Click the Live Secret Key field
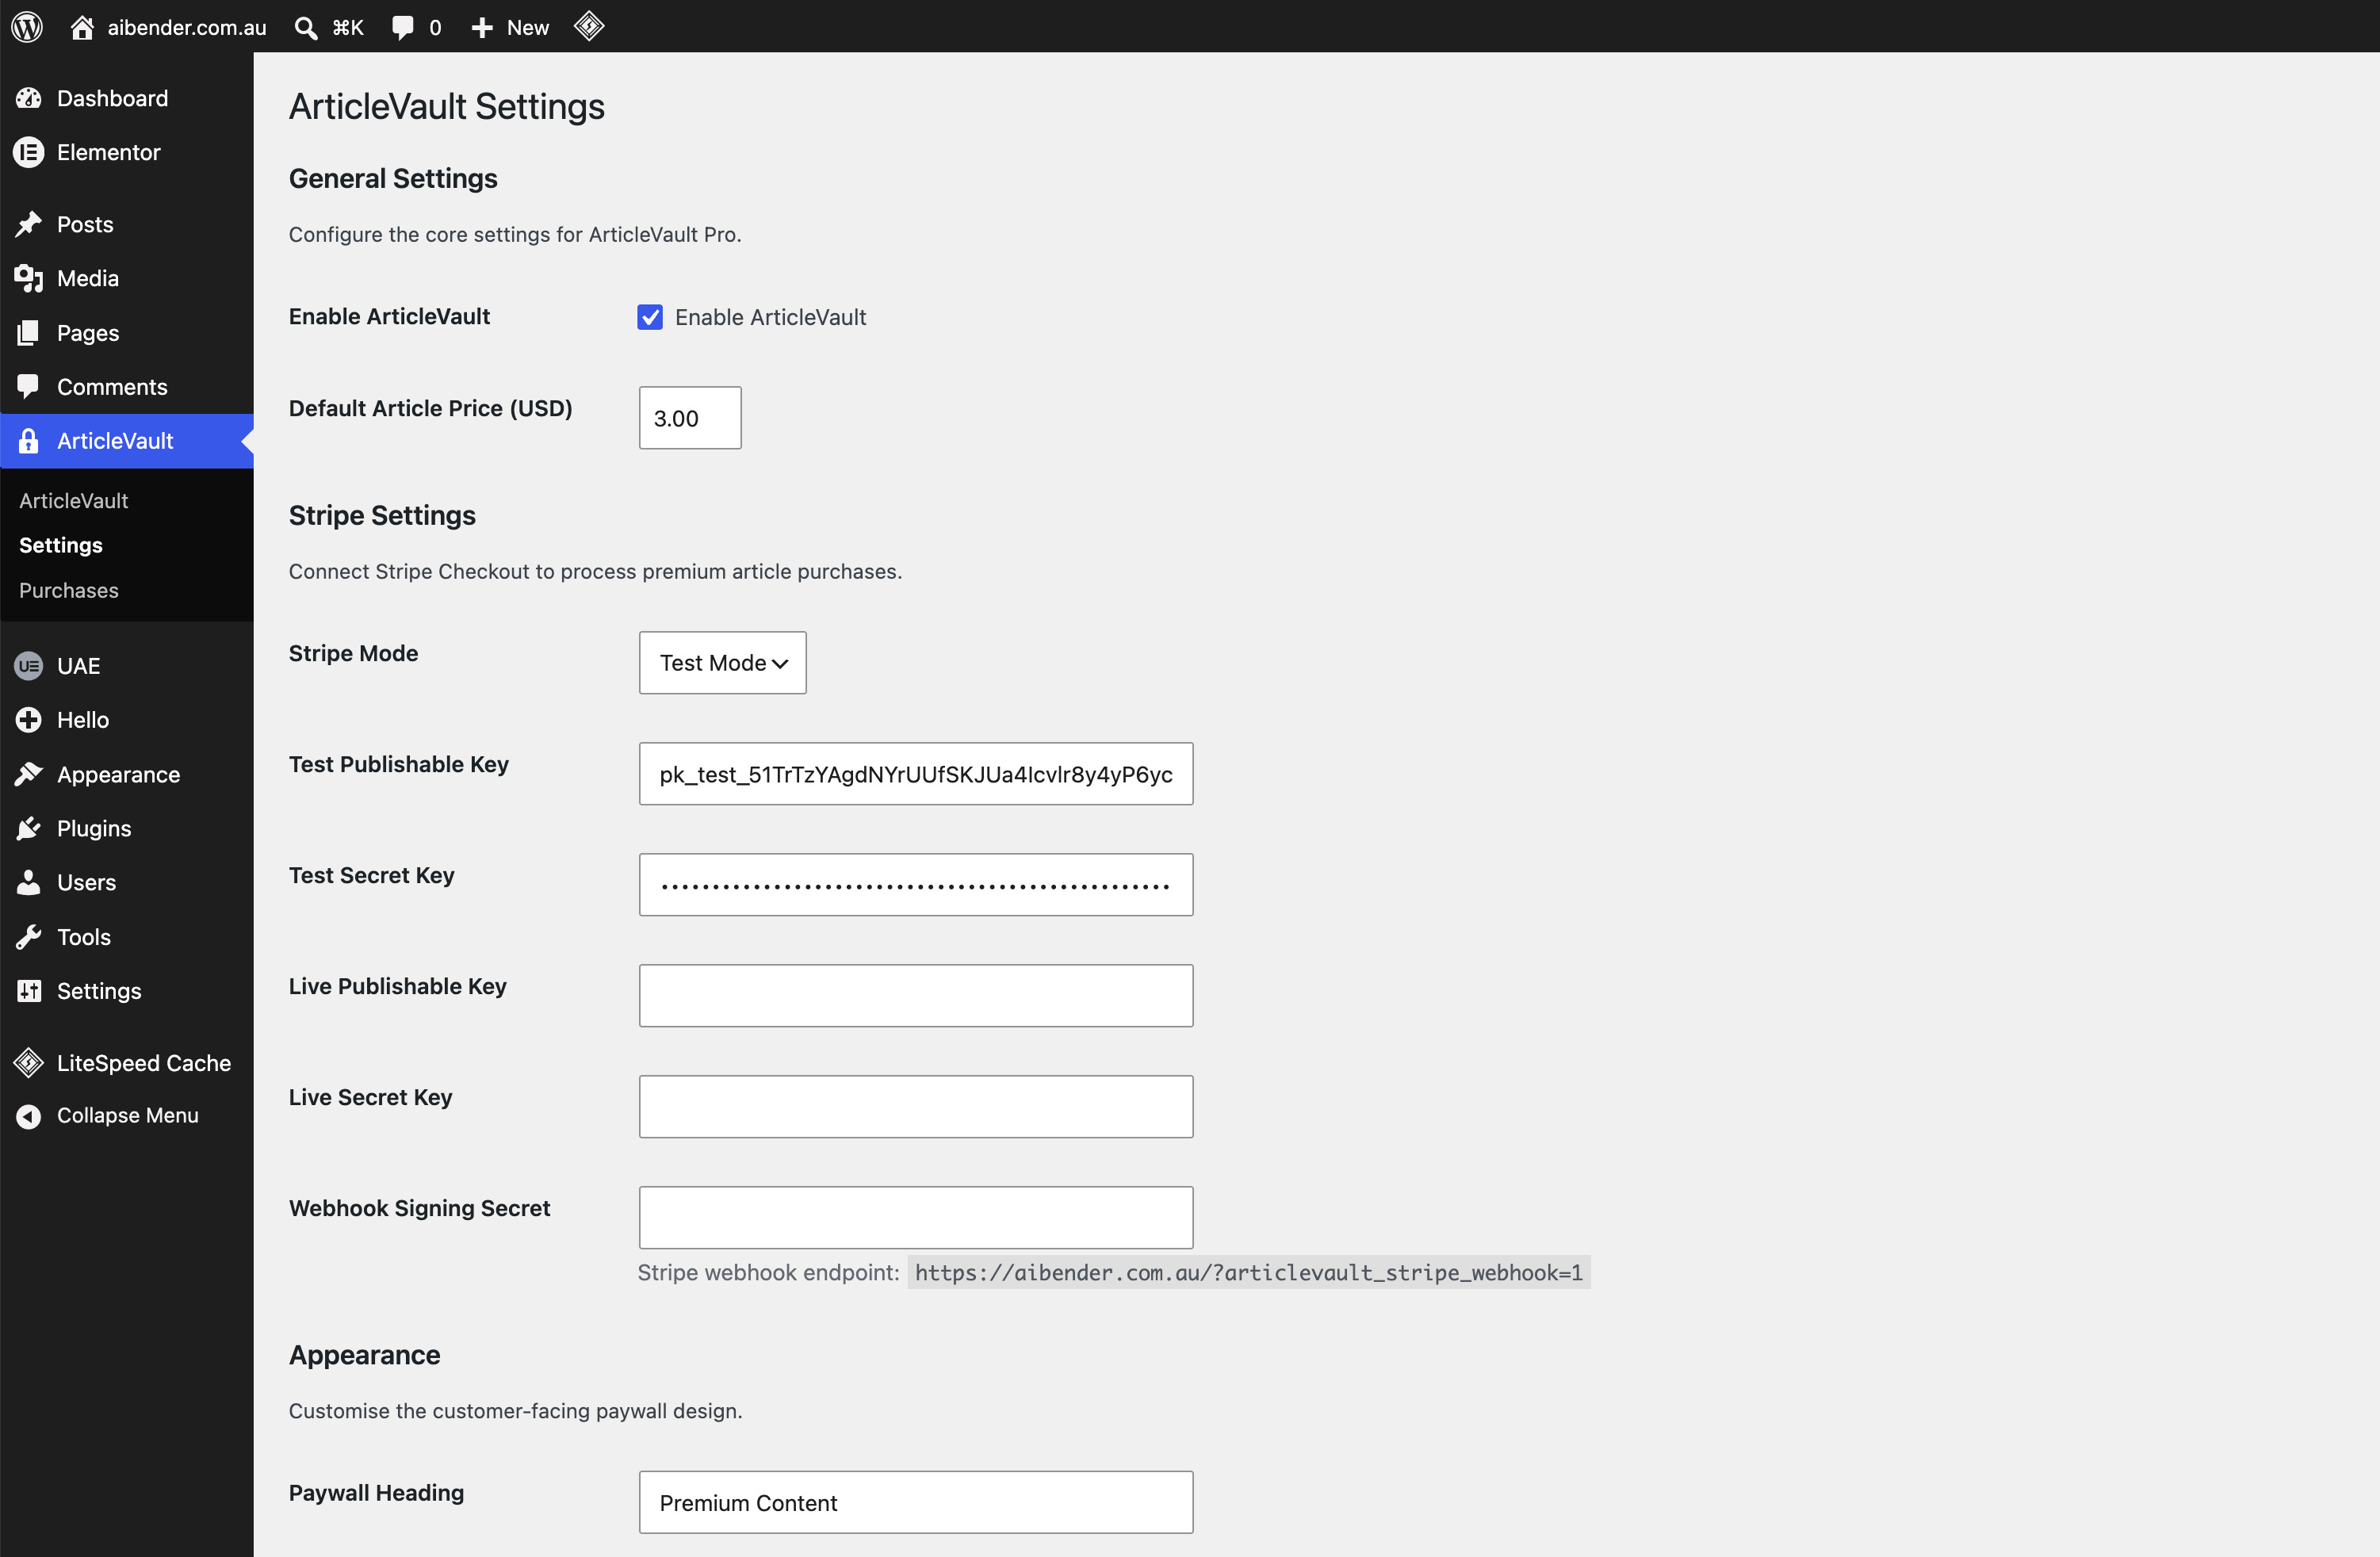This screenshot has height=1557, width=2380. pyautogui.click(x=916, y=1107)
